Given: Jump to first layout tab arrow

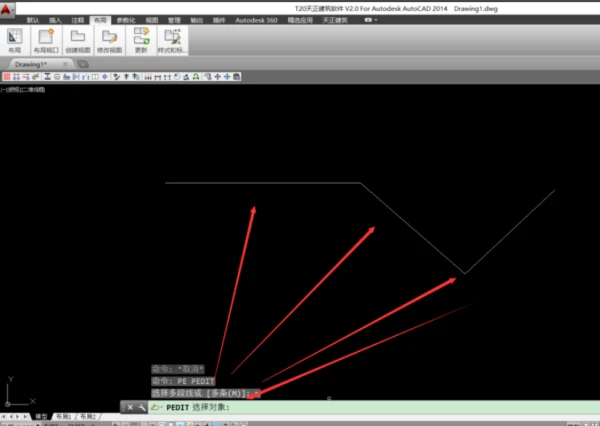Looking at the screenshot, I should click(4, 416).
